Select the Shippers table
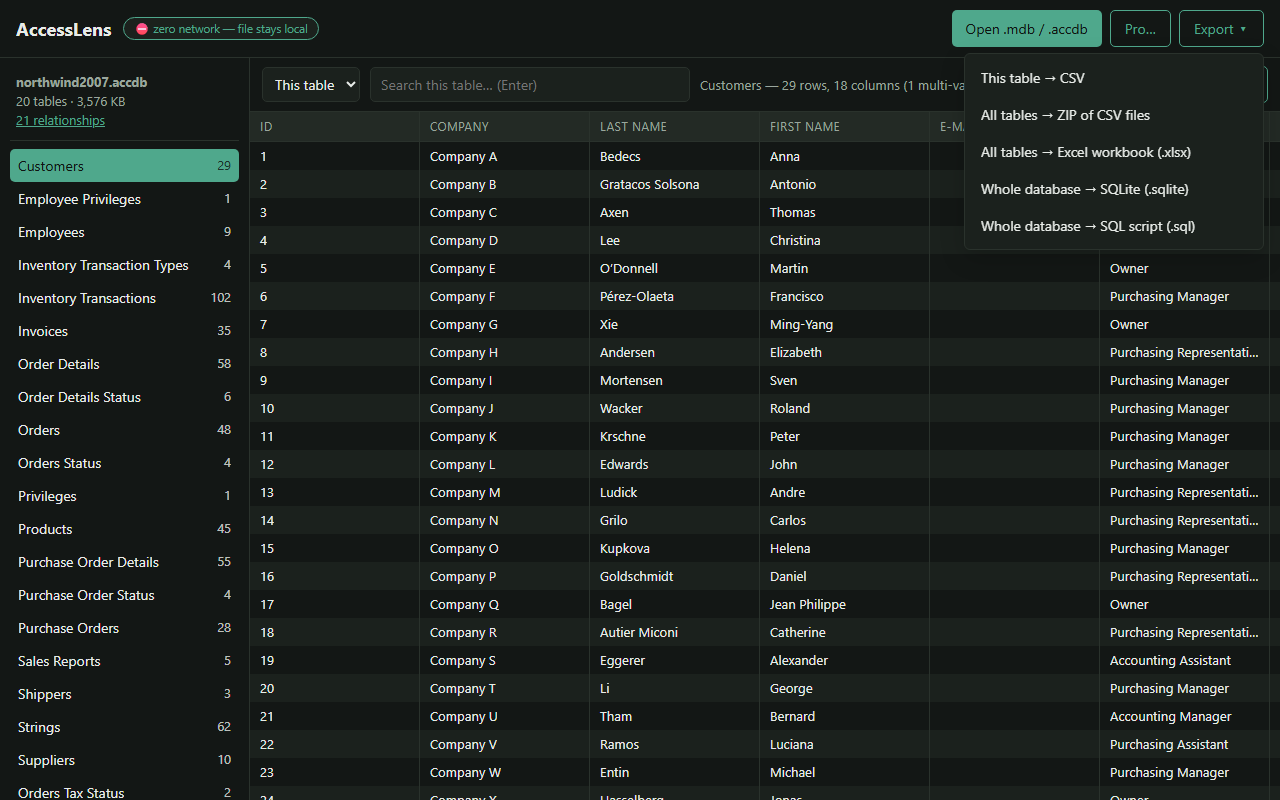 point(124,694)
